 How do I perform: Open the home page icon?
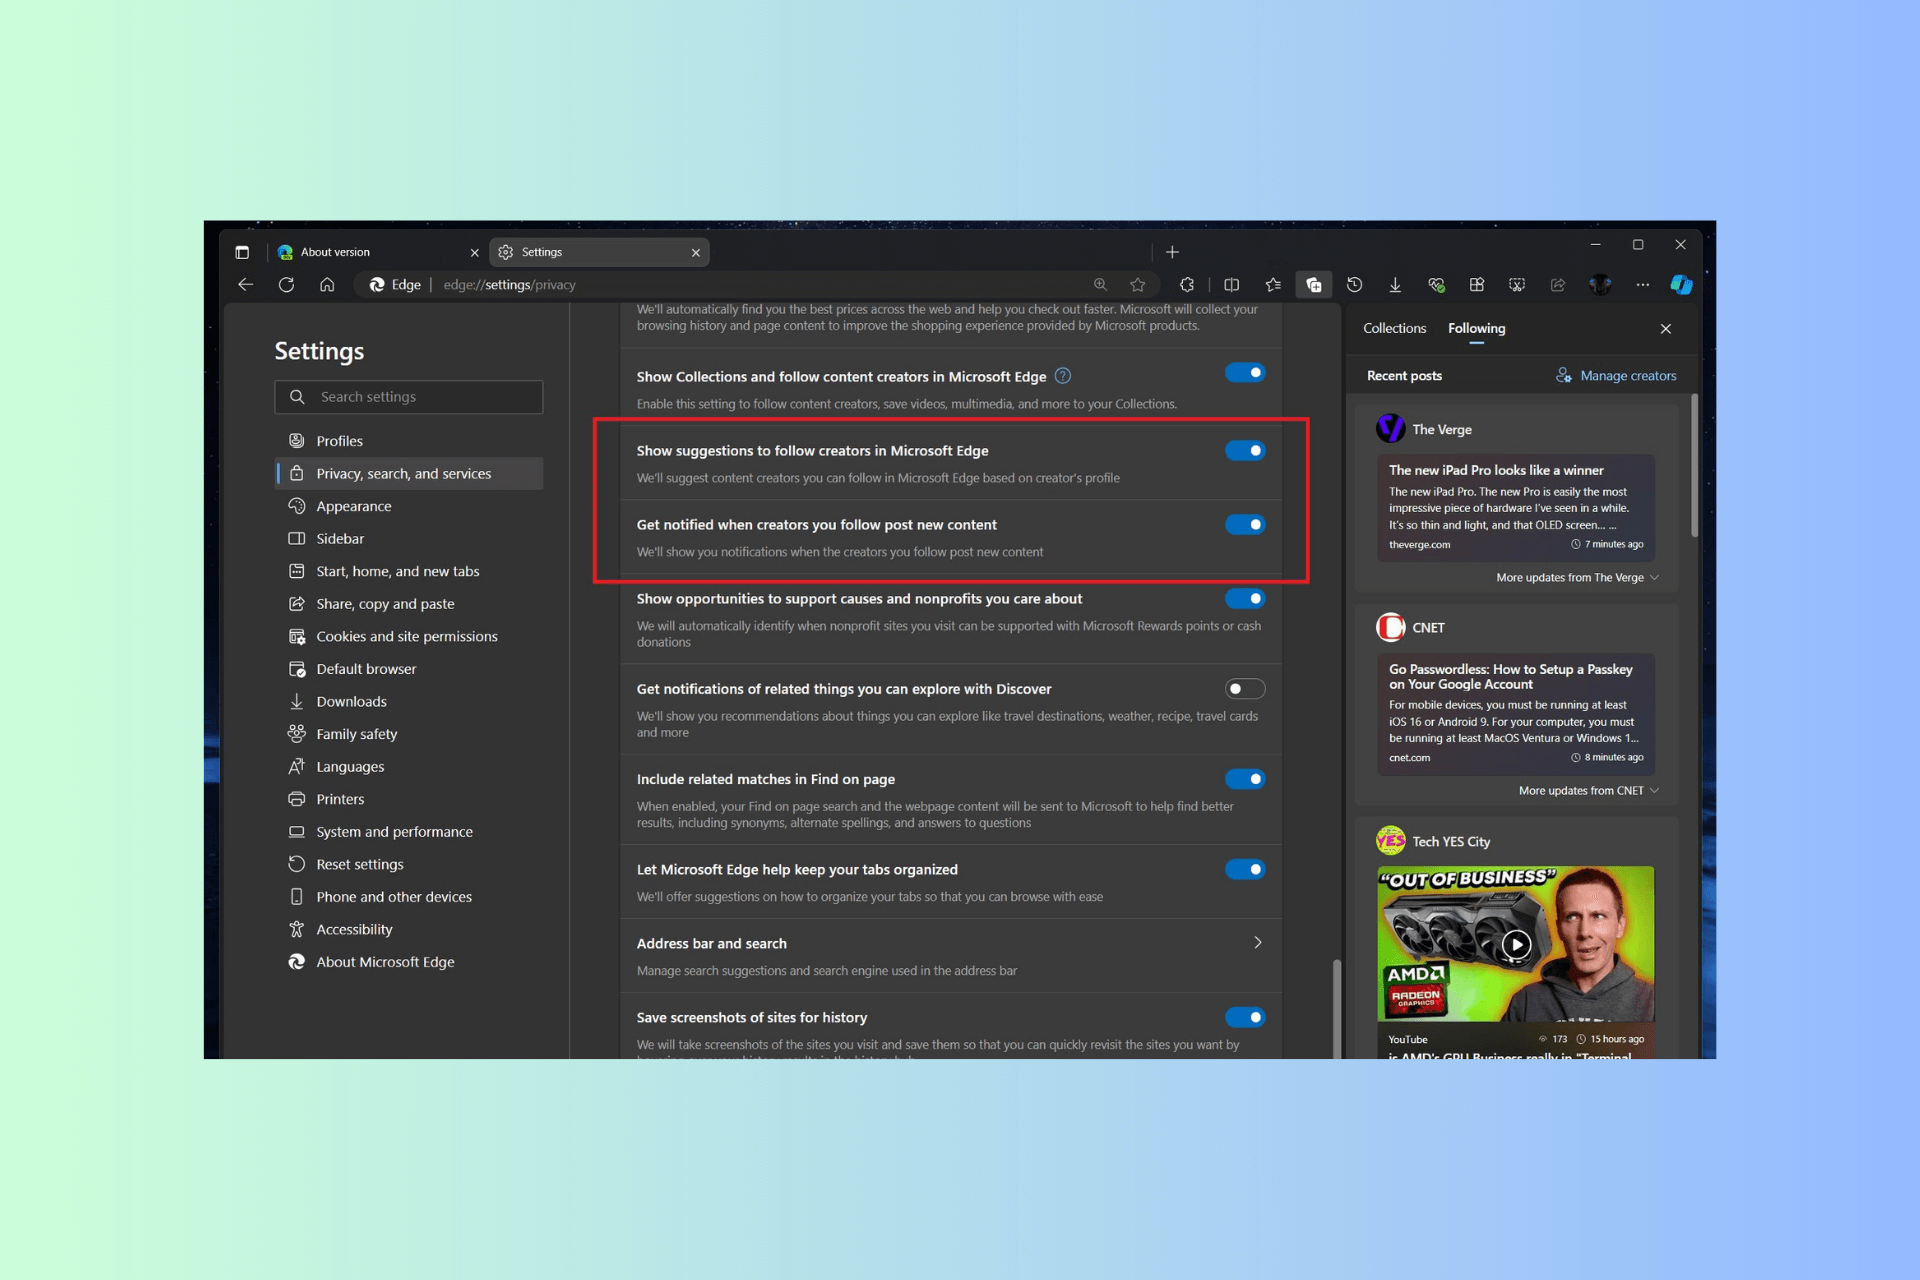point(327,285)
